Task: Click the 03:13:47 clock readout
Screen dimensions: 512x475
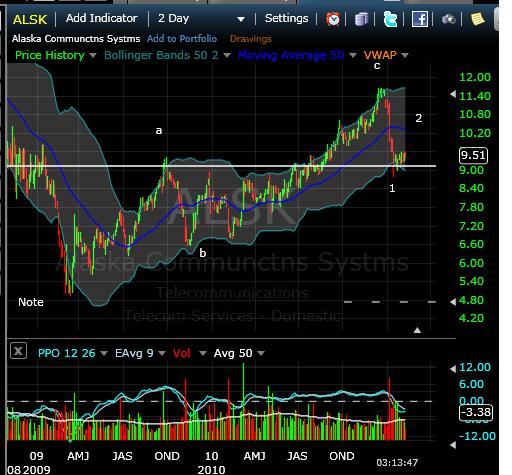Action: (397, 463)
